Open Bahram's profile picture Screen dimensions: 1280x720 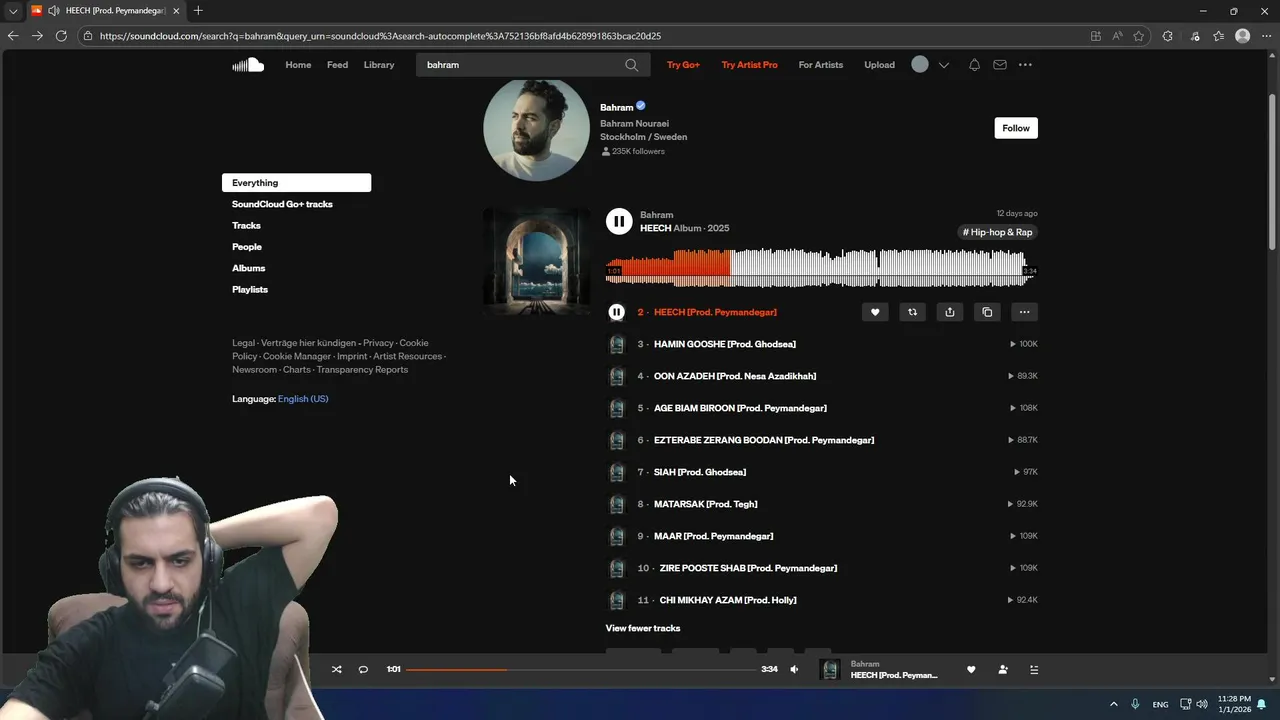coord(536,128)
